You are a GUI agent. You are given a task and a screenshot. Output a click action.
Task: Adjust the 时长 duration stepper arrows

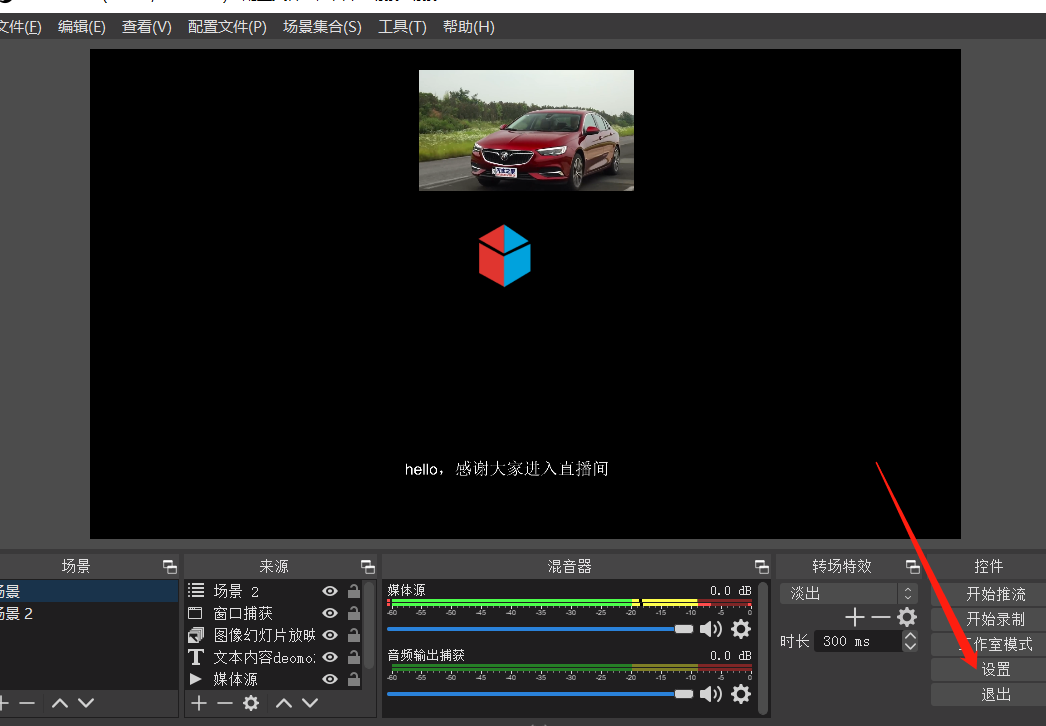909,641
